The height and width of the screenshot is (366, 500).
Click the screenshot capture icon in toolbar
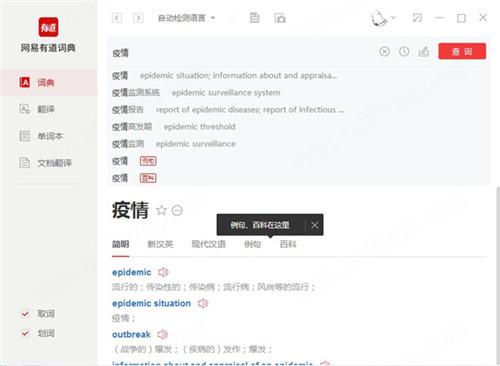click(x=280, y=18)
